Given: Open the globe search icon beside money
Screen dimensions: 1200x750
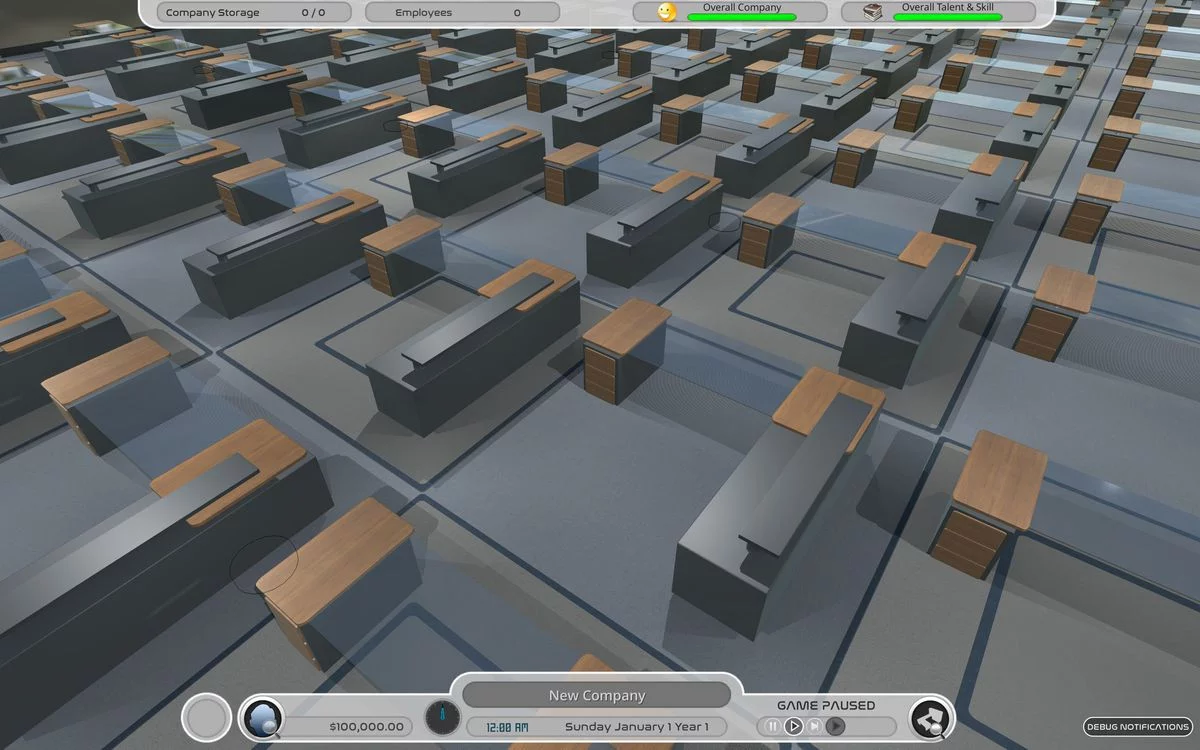Looking at the screenshot, I should pyautogui.click(x=263, y=719).
